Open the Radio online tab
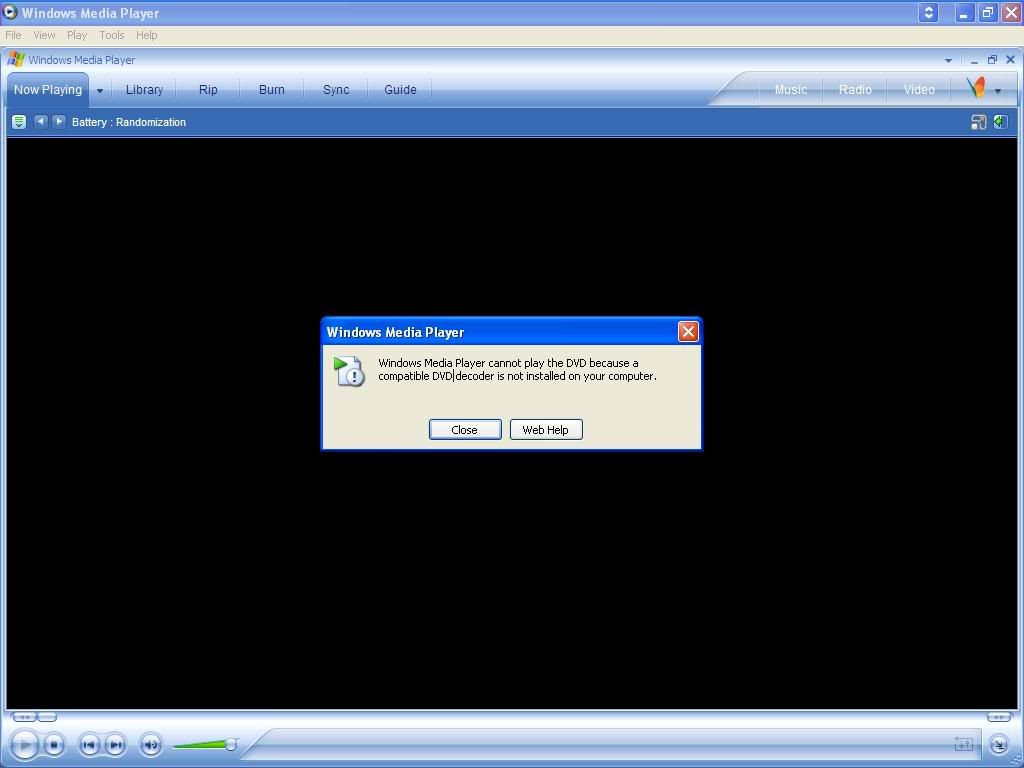 855,89
